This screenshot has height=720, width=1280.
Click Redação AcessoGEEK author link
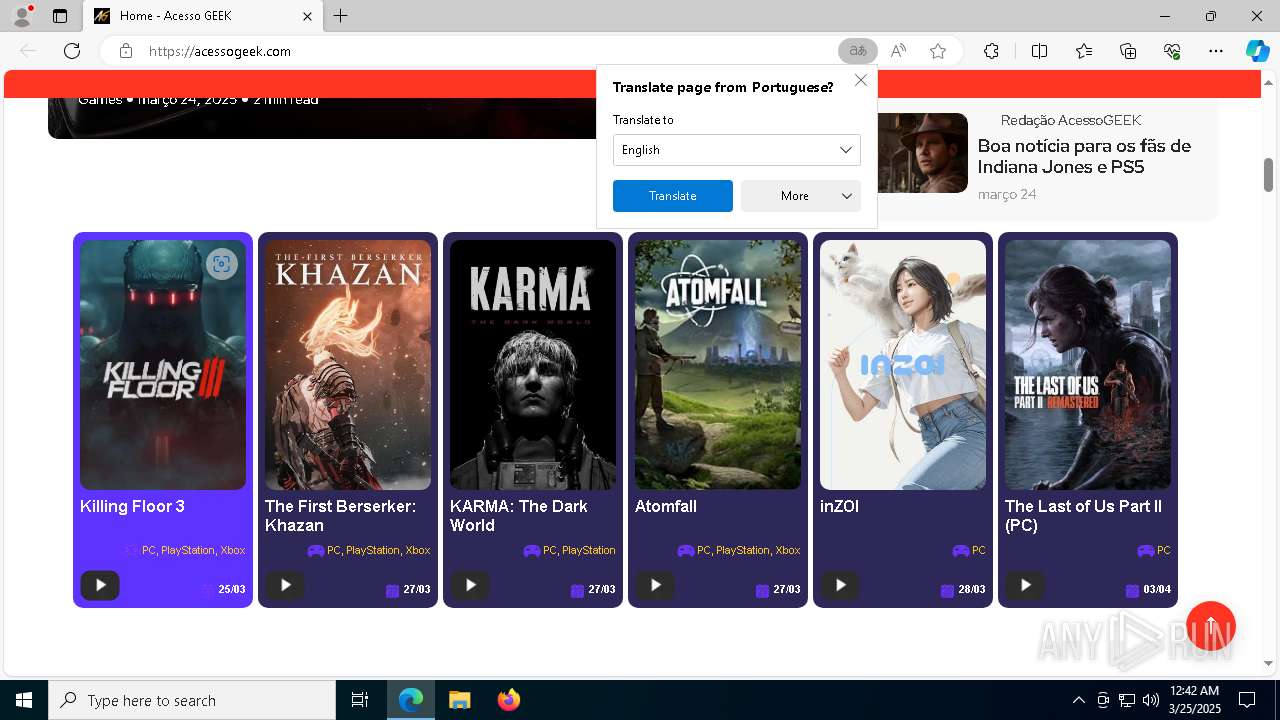(1071, 120)
